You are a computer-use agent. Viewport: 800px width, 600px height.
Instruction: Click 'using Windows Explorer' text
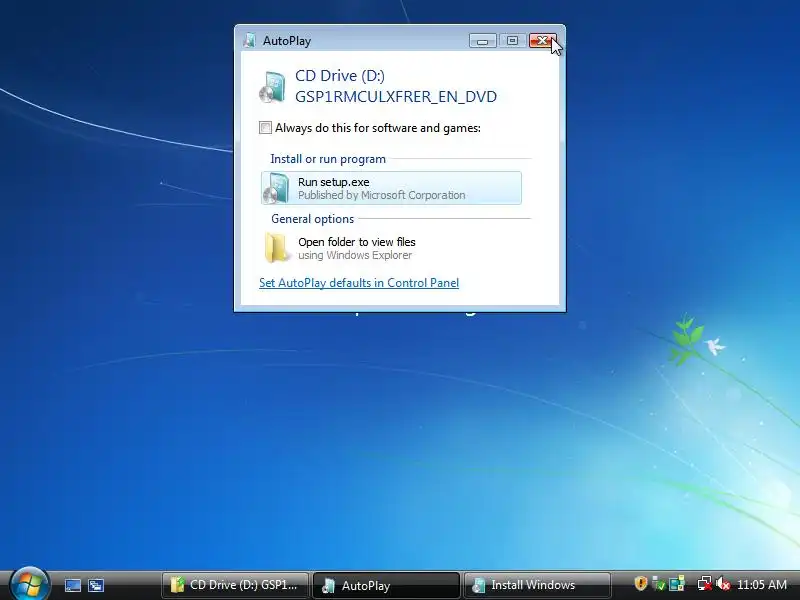355,255
